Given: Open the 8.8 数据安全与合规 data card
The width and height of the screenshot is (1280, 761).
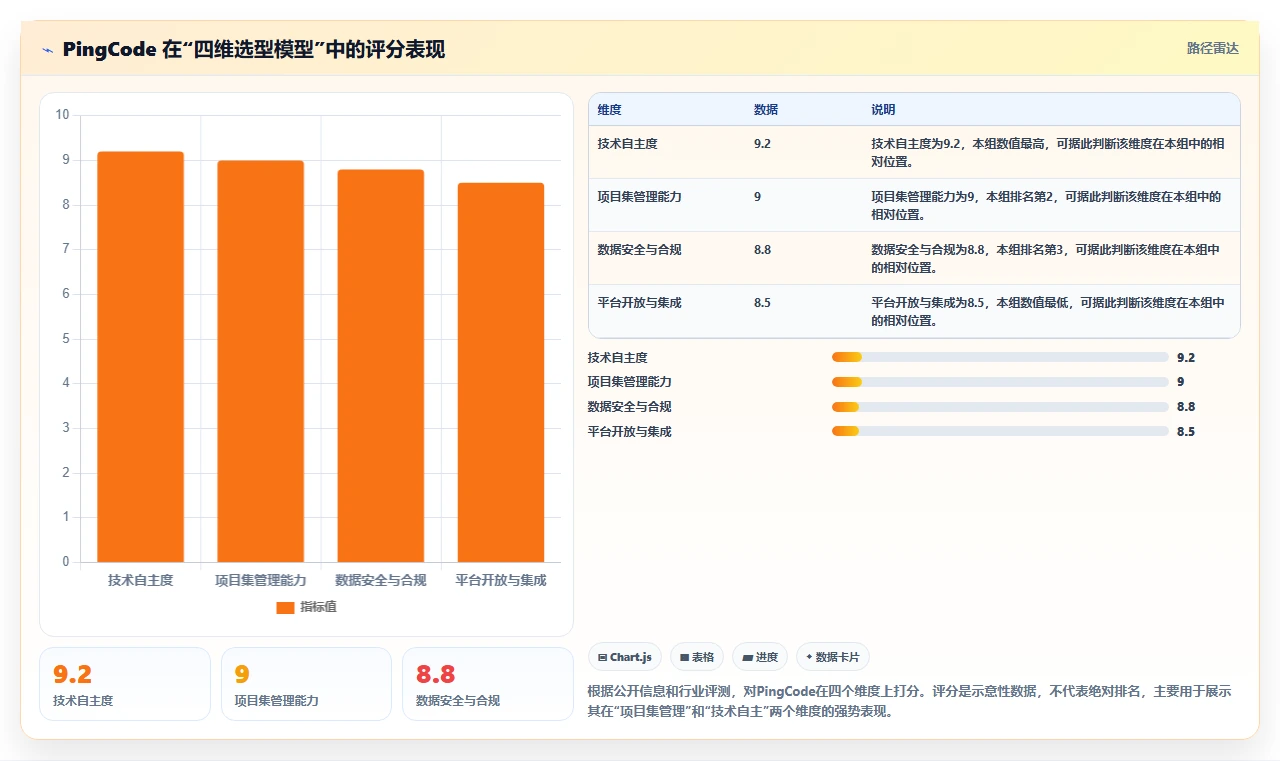Looking at the screenshot, I should pyautogui.click(x=487, y=684).
